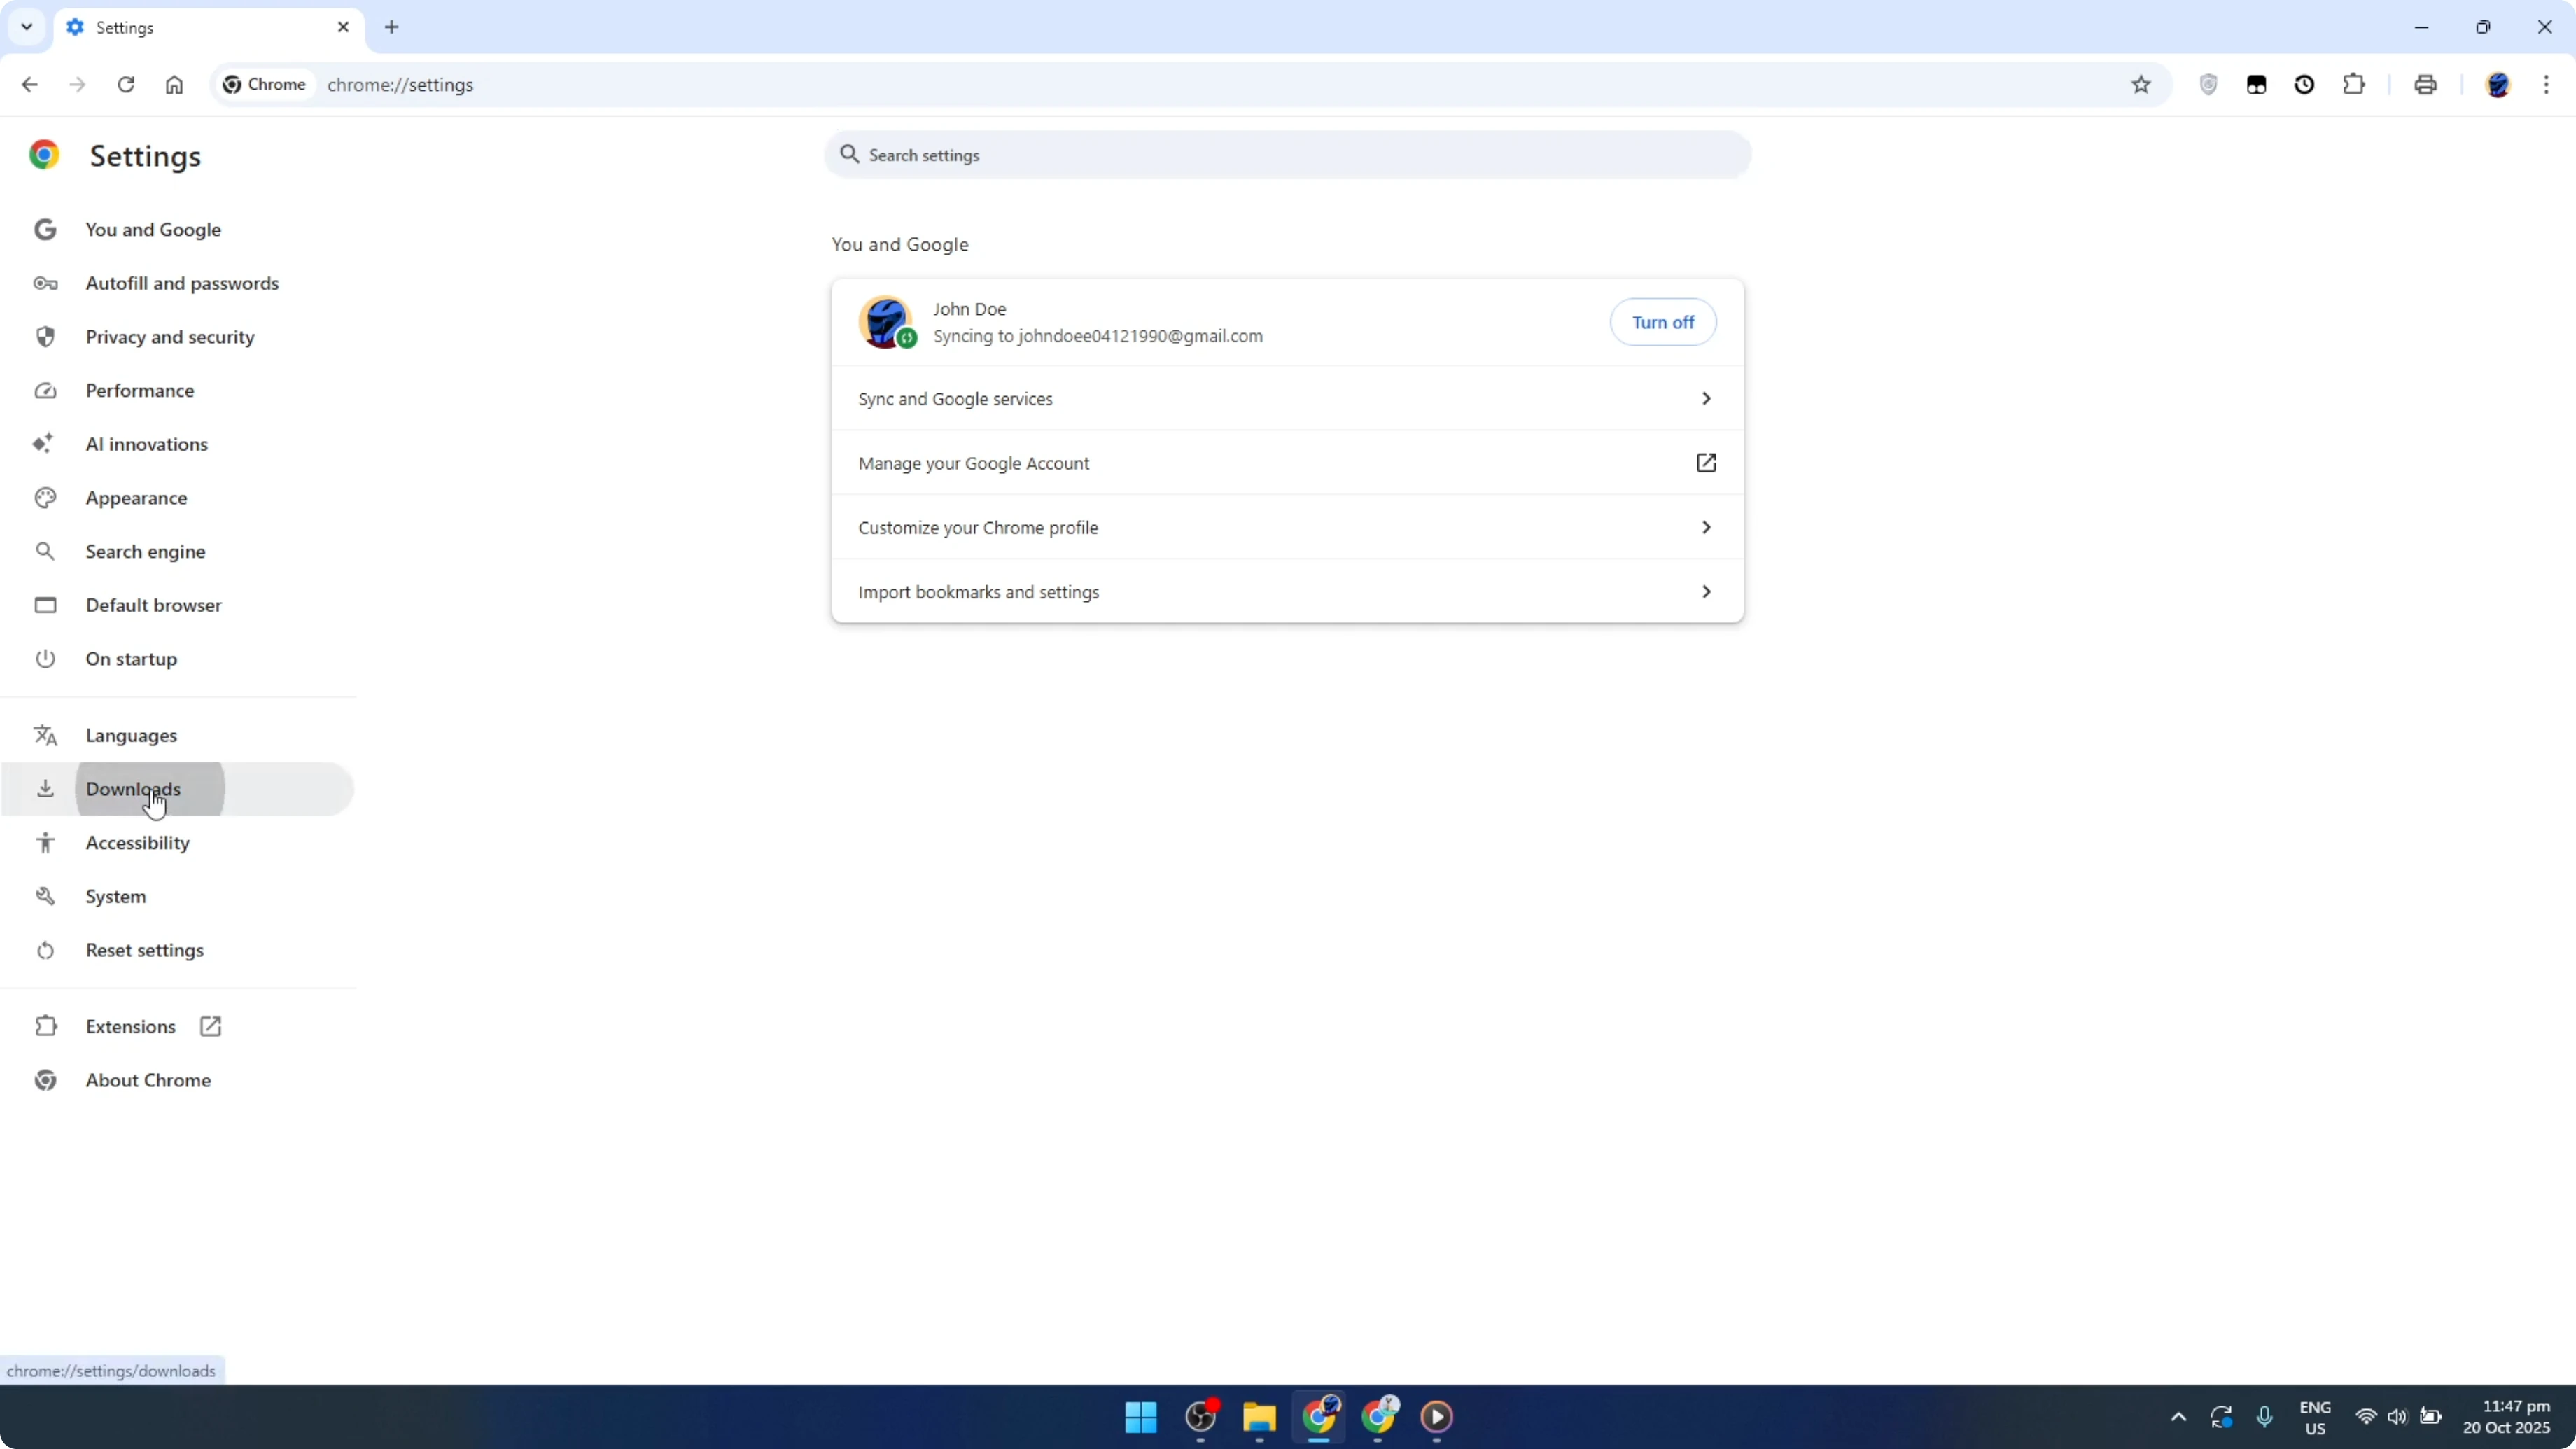
Task: Open the clock history extension icon
Action: click(2304, 85)
